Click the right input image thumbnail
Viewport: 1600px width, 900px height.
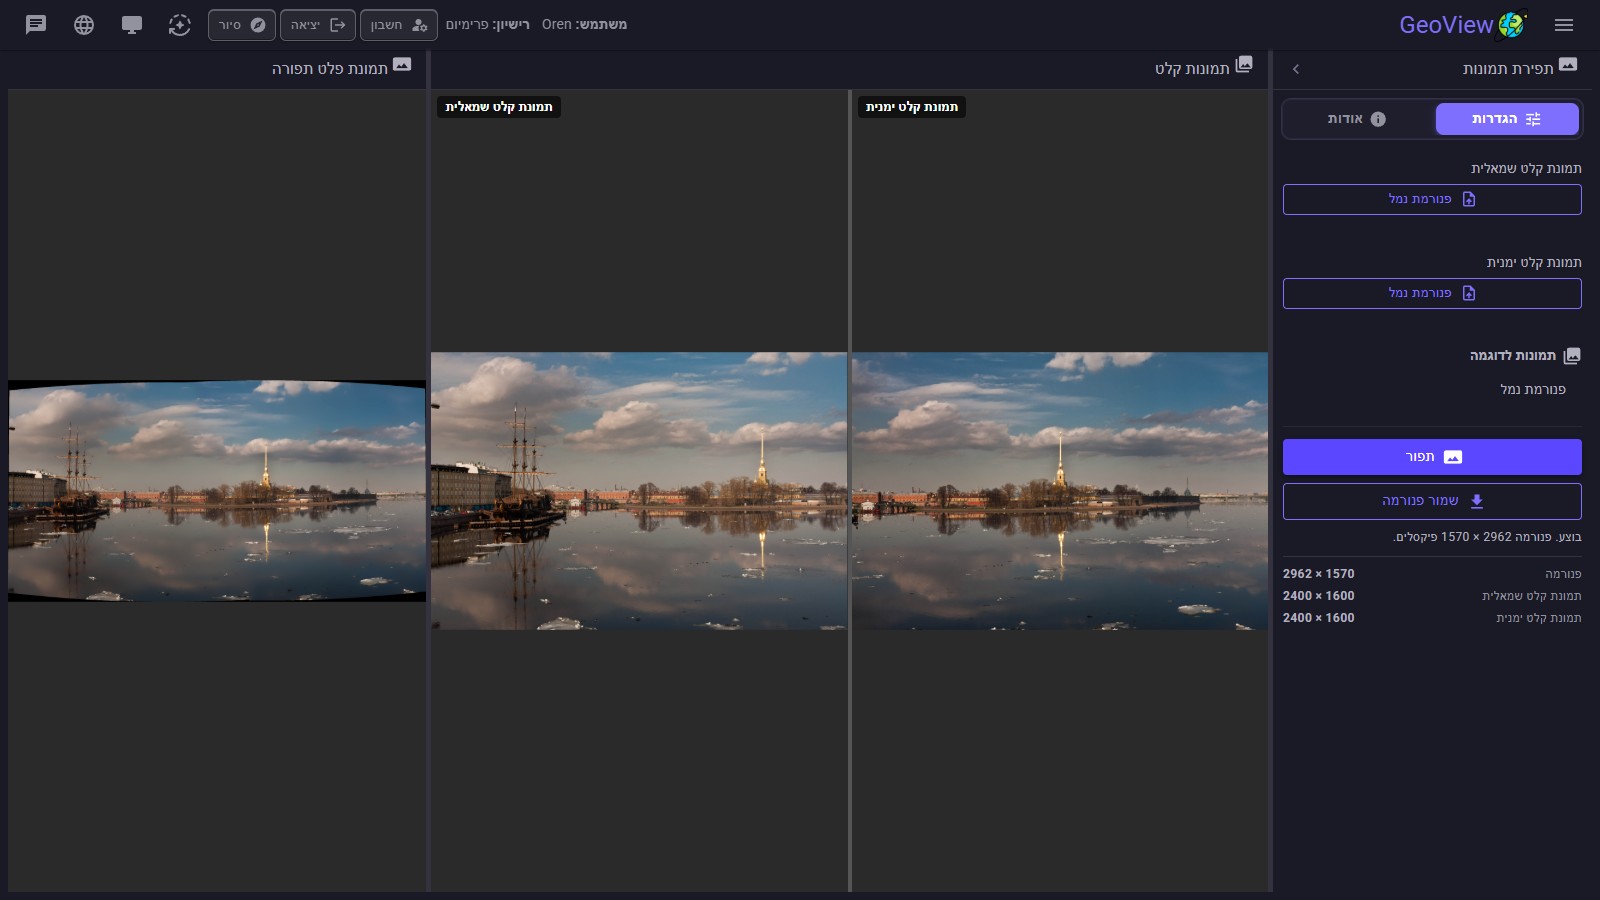1059,491
